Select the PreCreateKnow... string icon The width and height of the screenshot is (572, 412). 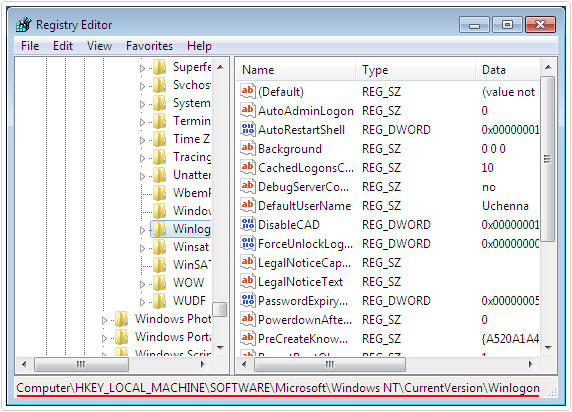coord(247,338)
